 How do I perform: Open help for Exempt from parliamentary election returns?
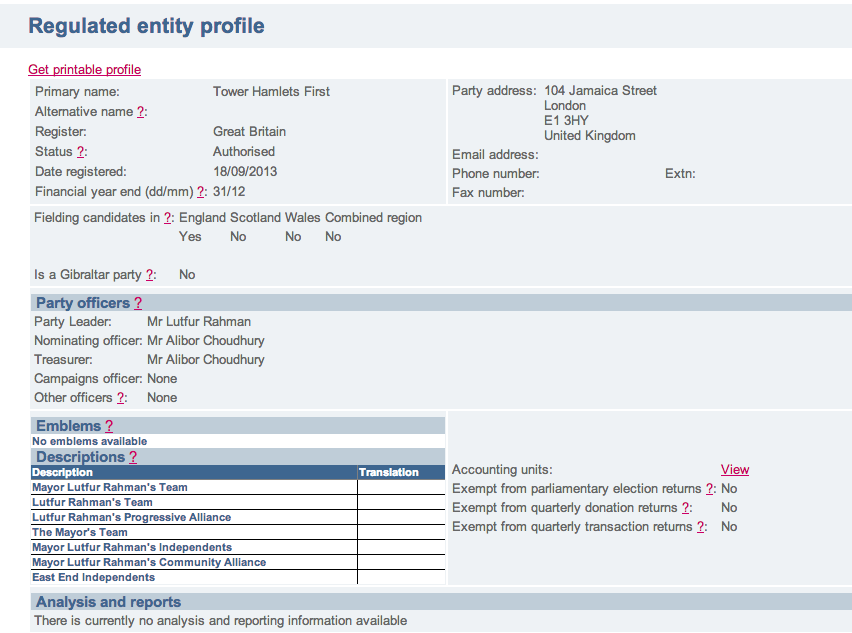tap(710, 489)
